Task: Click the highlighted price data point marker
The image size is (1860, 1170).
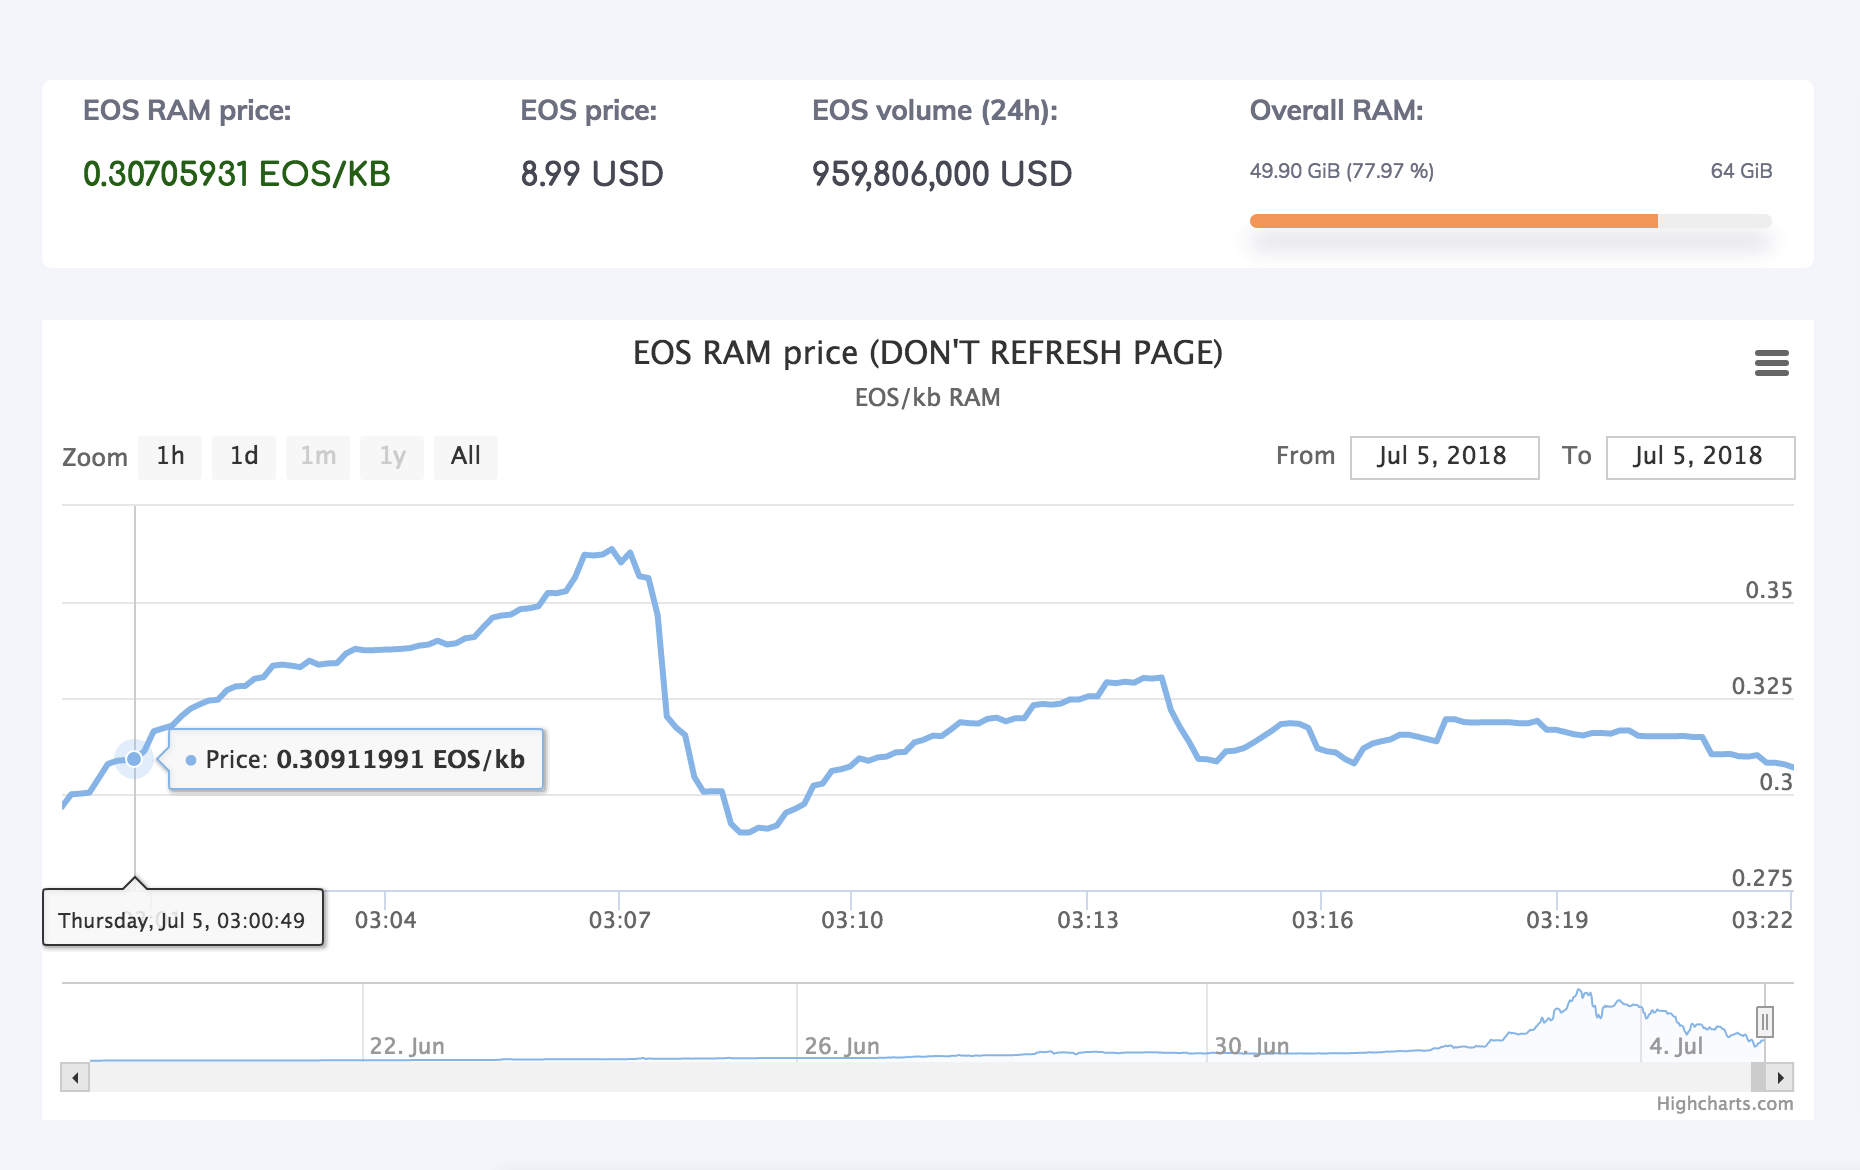Action: pos(134,759)
